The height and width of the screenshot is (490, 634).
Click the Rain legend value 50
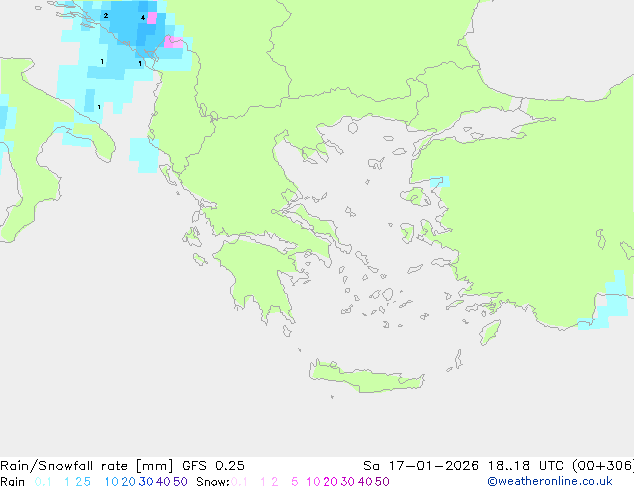(180, 482)
